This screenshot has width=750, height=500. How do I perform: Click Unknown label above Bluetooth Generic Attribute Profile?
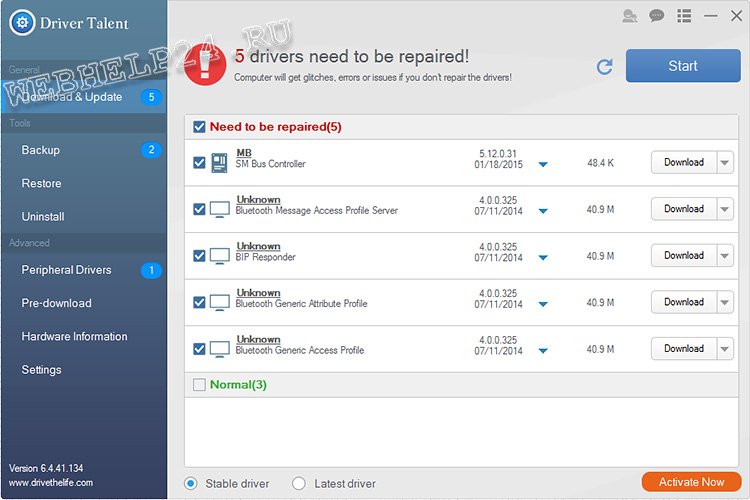pyautogui.click(x=258, y=292)
